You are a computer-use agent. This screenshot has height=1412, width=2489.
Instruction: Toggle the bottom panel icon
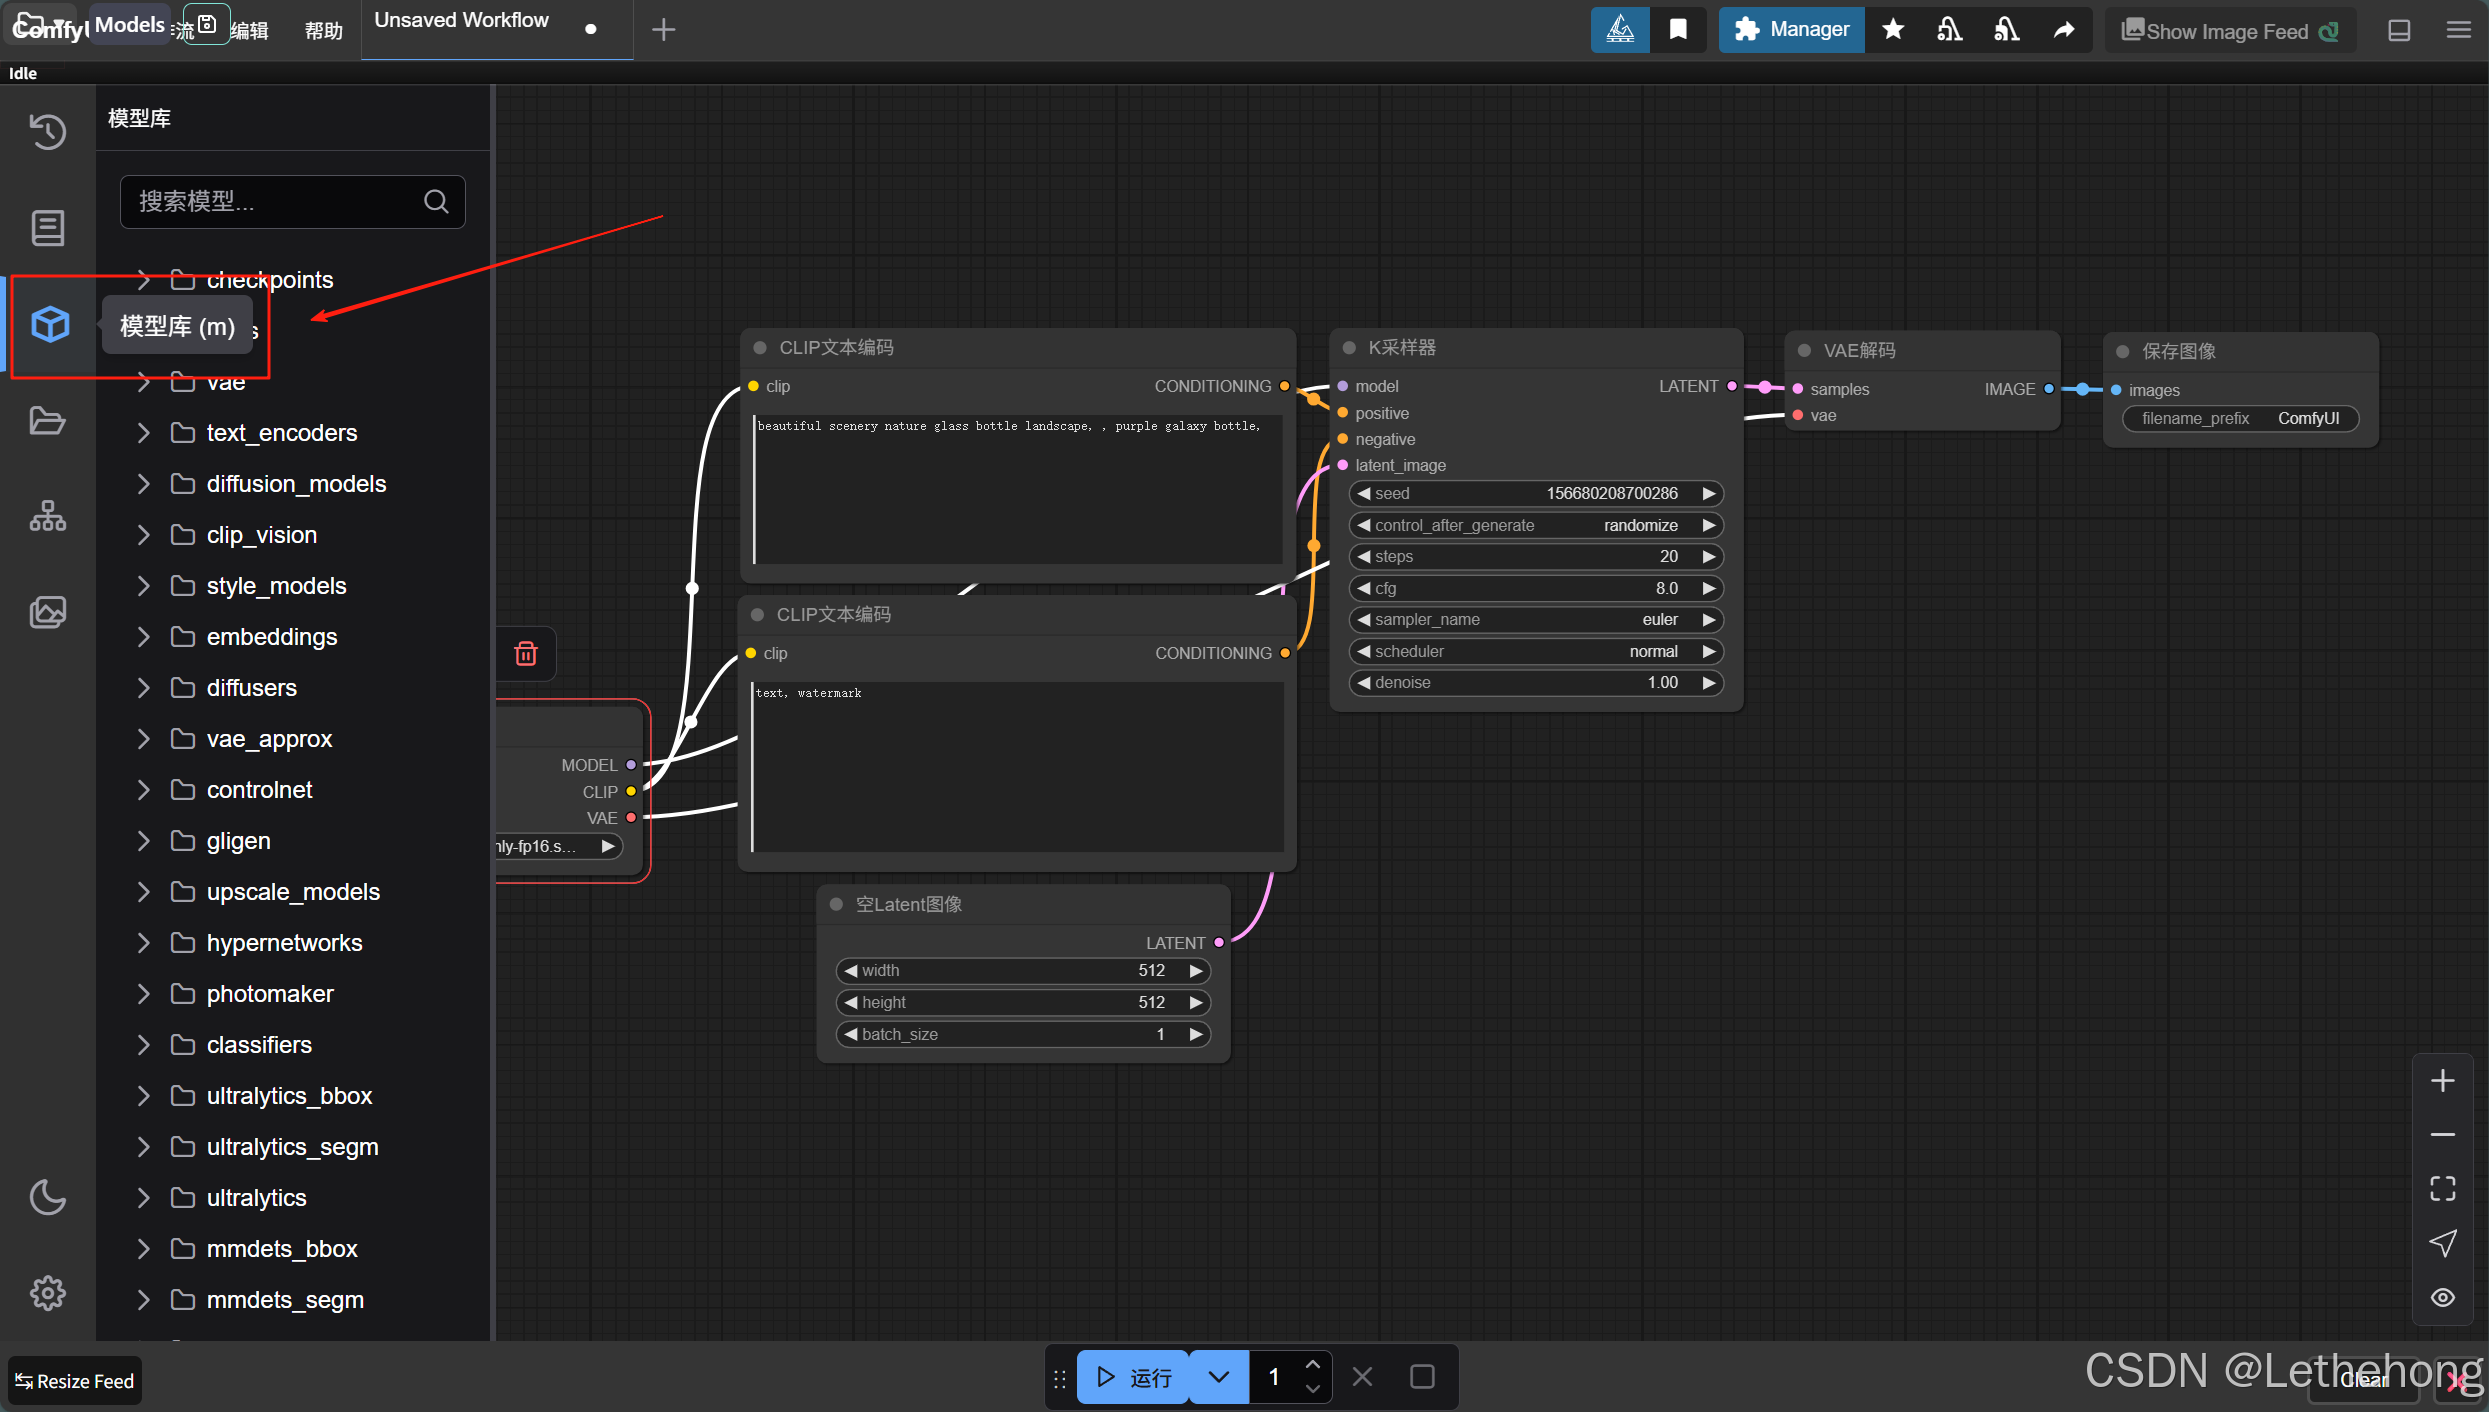point(2399,30)
